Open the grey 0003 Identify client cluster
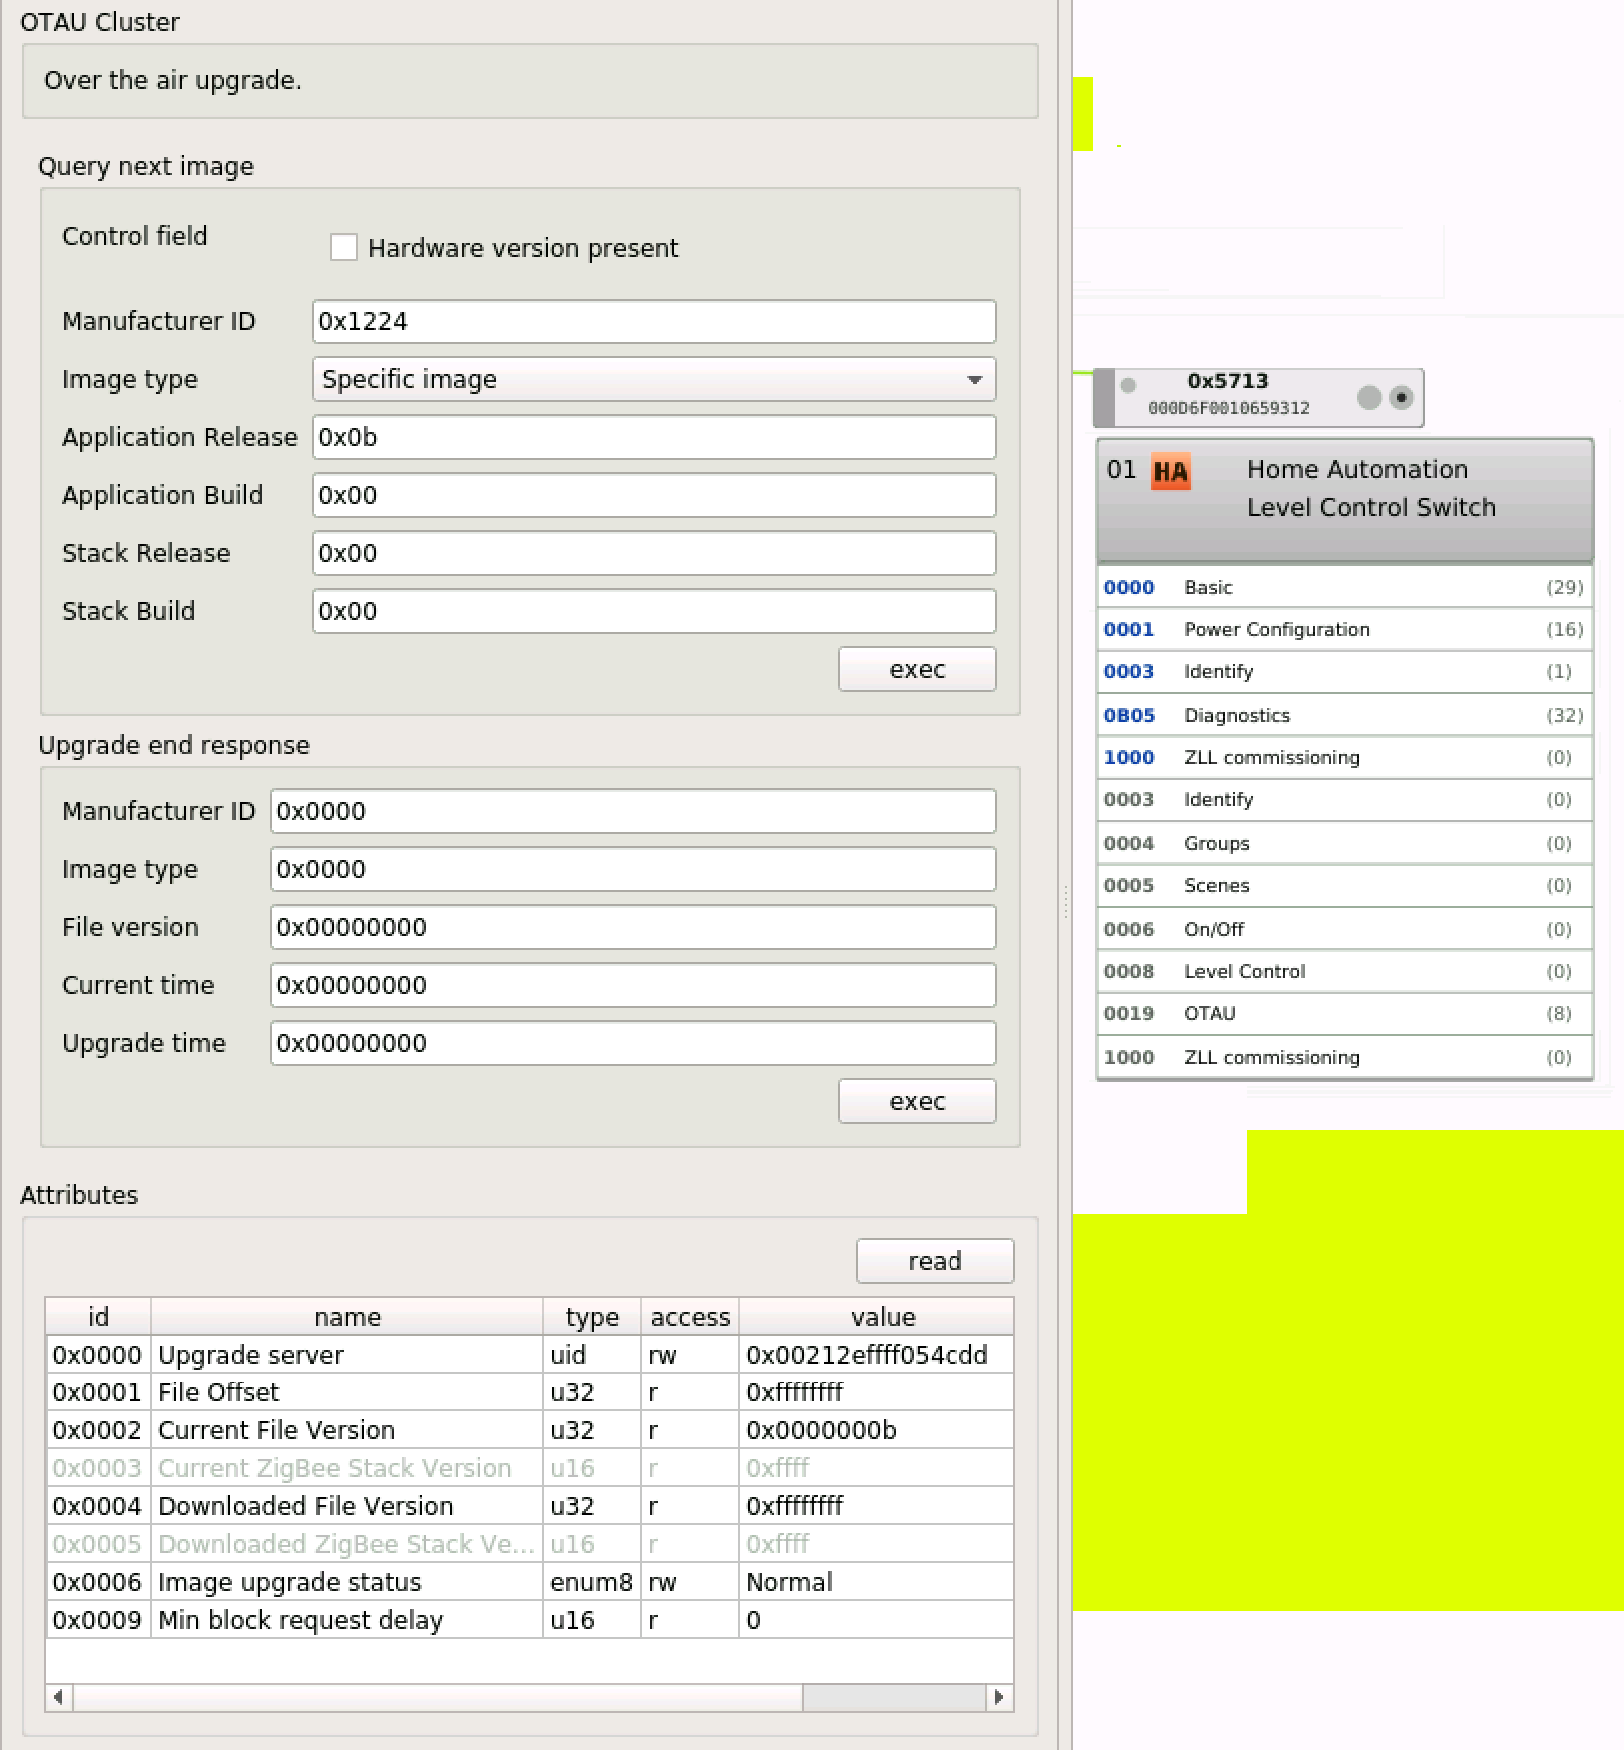The height and width of the screenshot is (1750, 1624). (x=1345, y=799)
